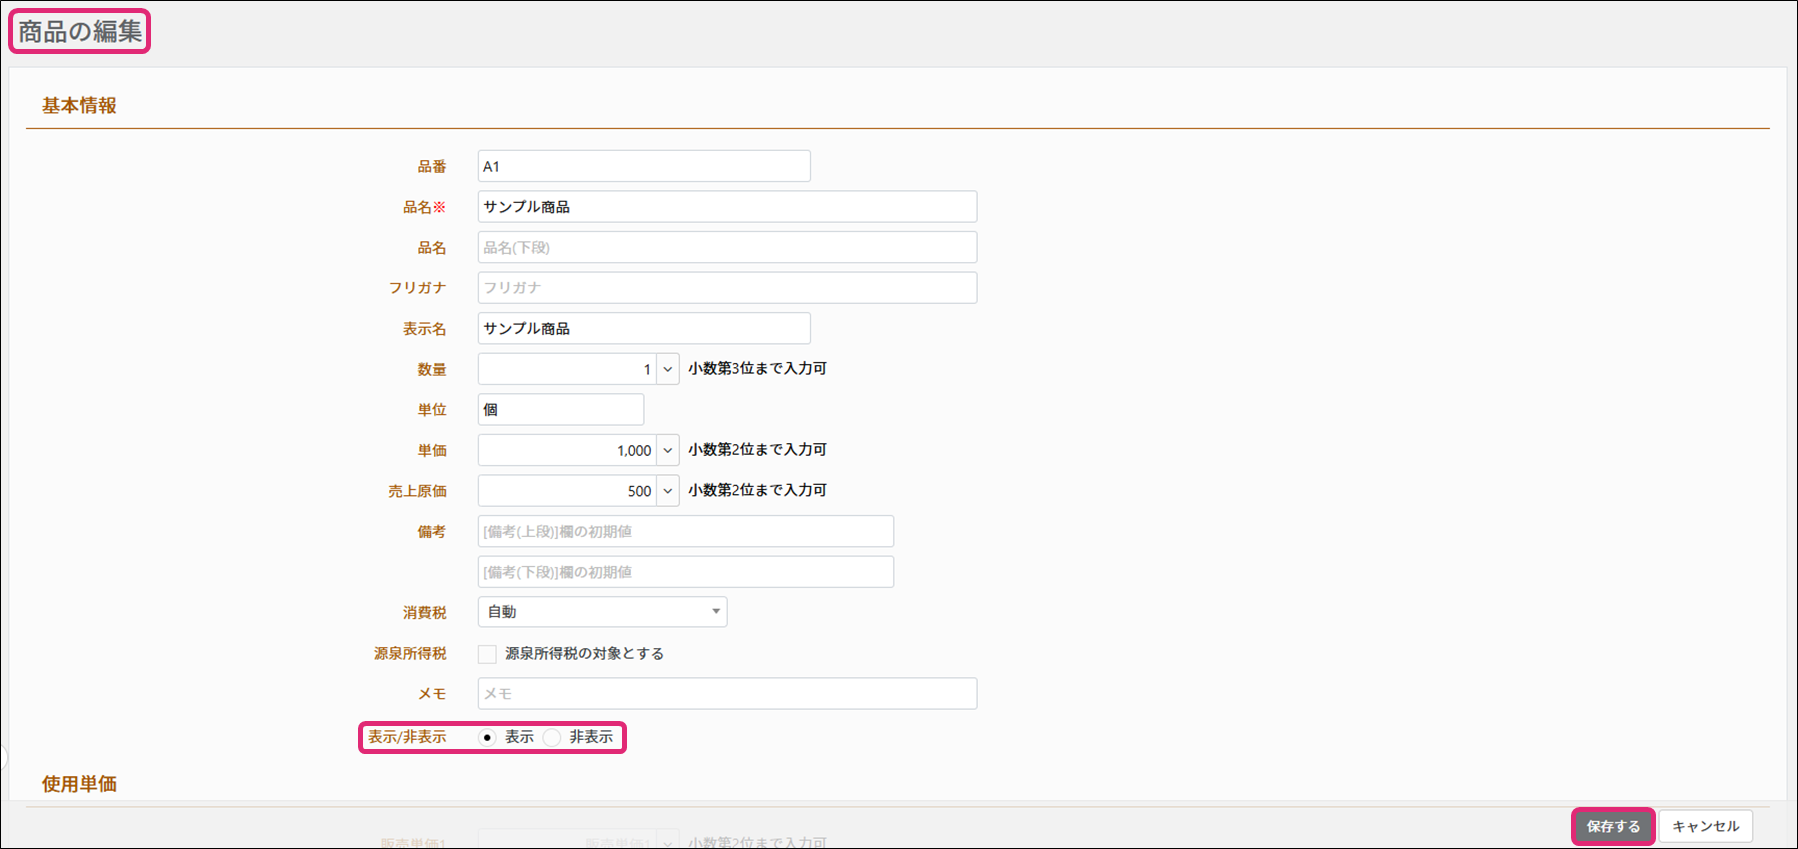Screen dimensions: 1798x849
Task: Focus the 品名(下段) input field
Action: click(x=726, y=247)
